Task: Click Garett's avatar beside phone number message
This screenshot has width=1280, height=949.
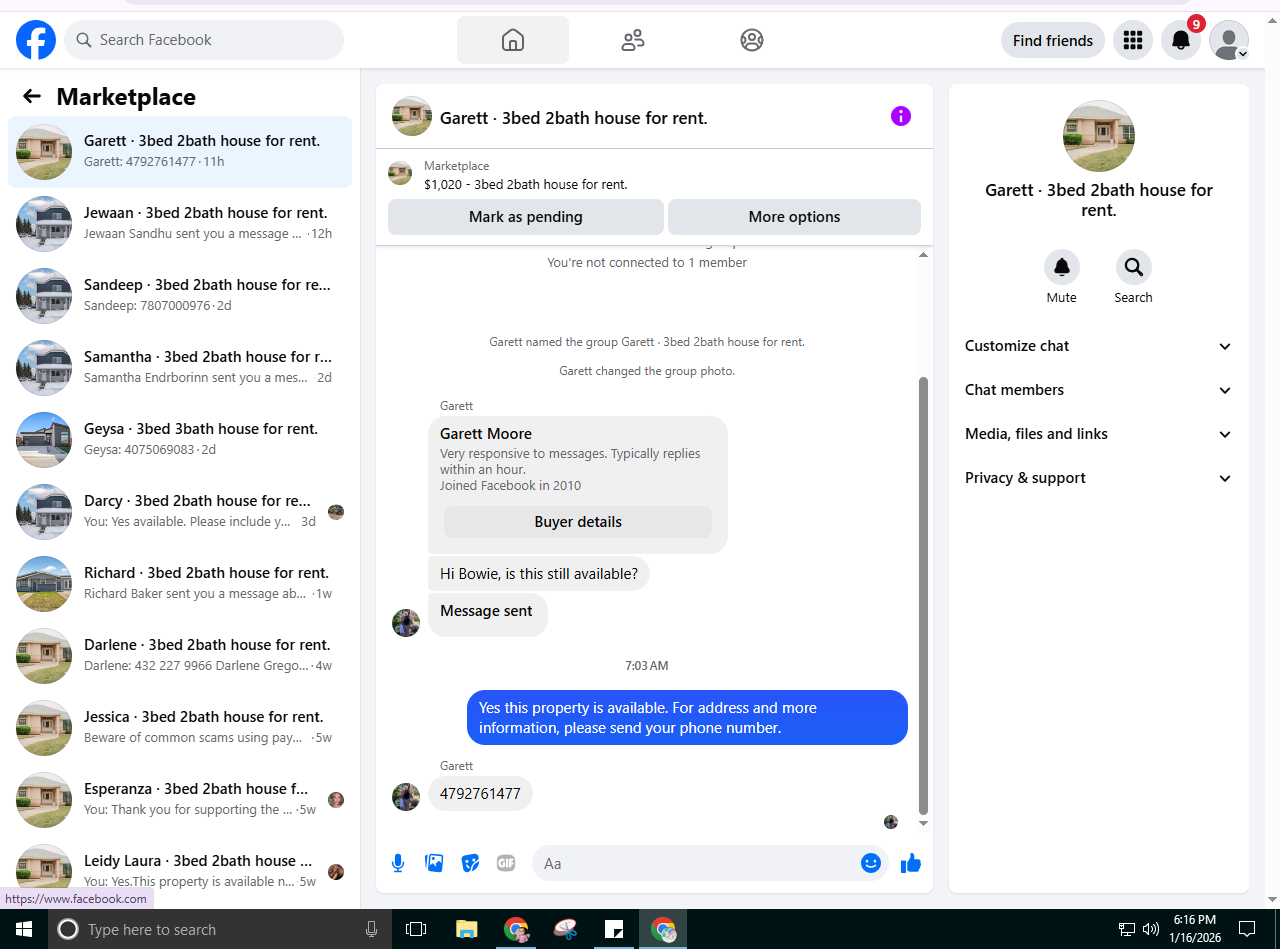Action: click(x=406, y=797)
